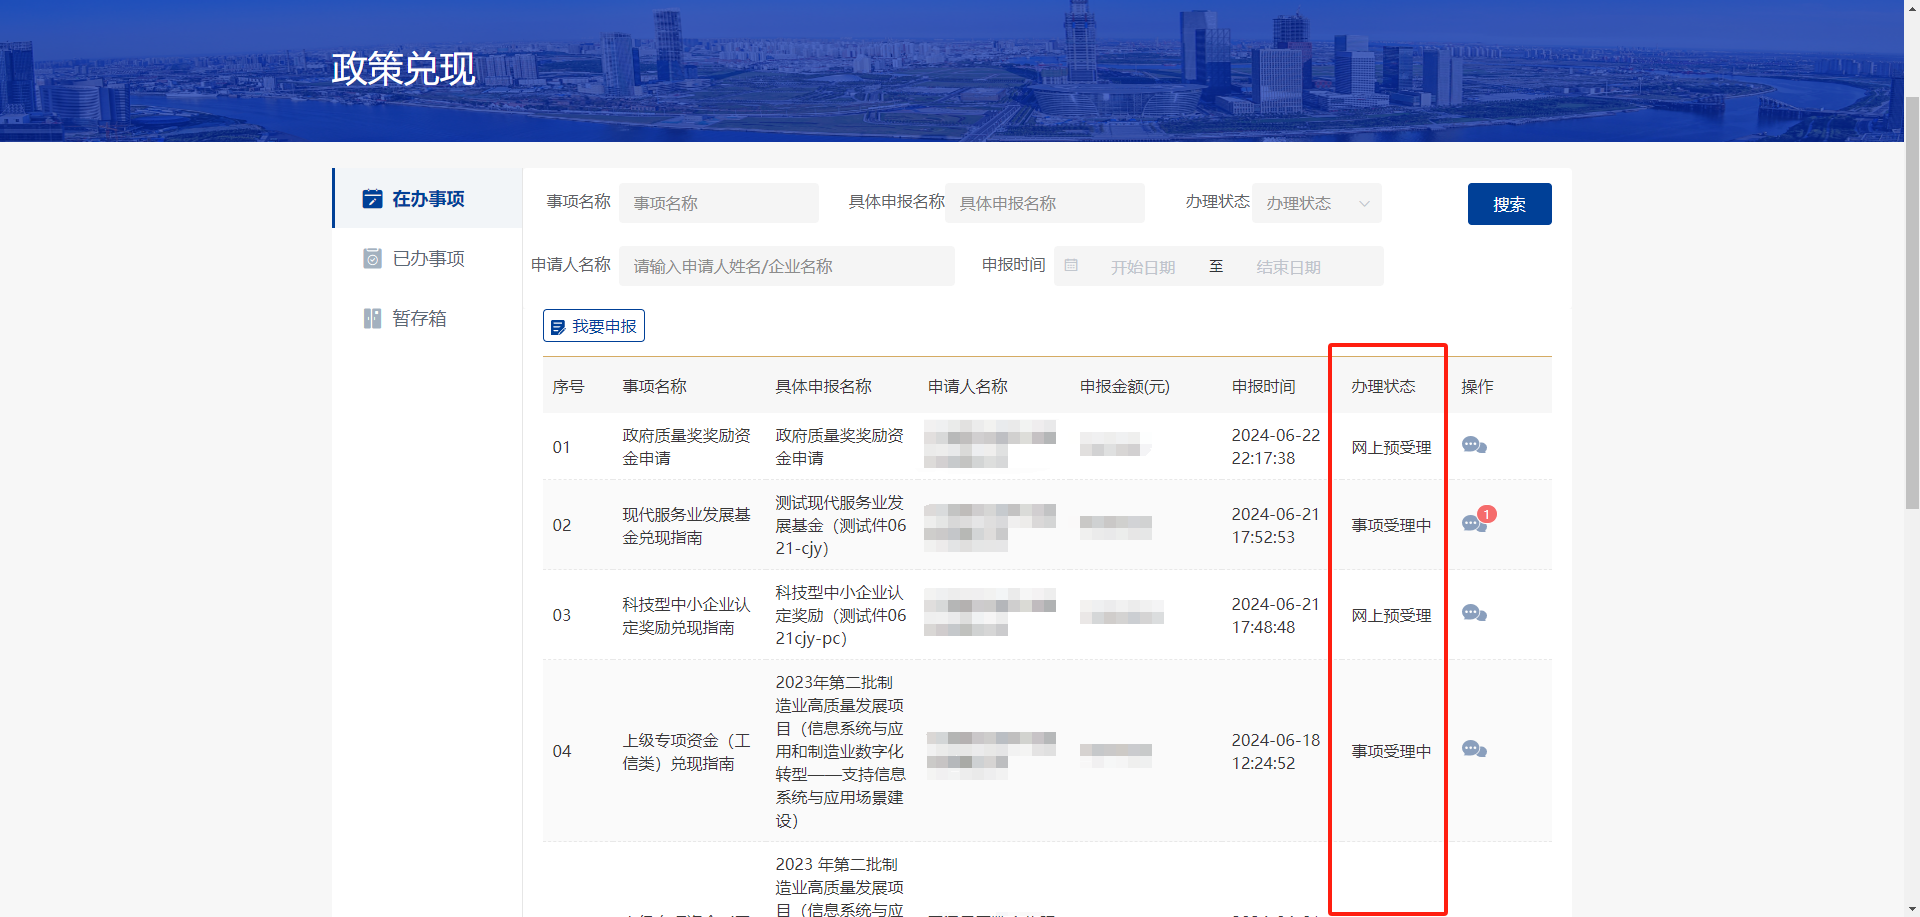Click the 政策兑现 page title
This screenshot has width=1920, height=917.
click(x=403, y=69)
